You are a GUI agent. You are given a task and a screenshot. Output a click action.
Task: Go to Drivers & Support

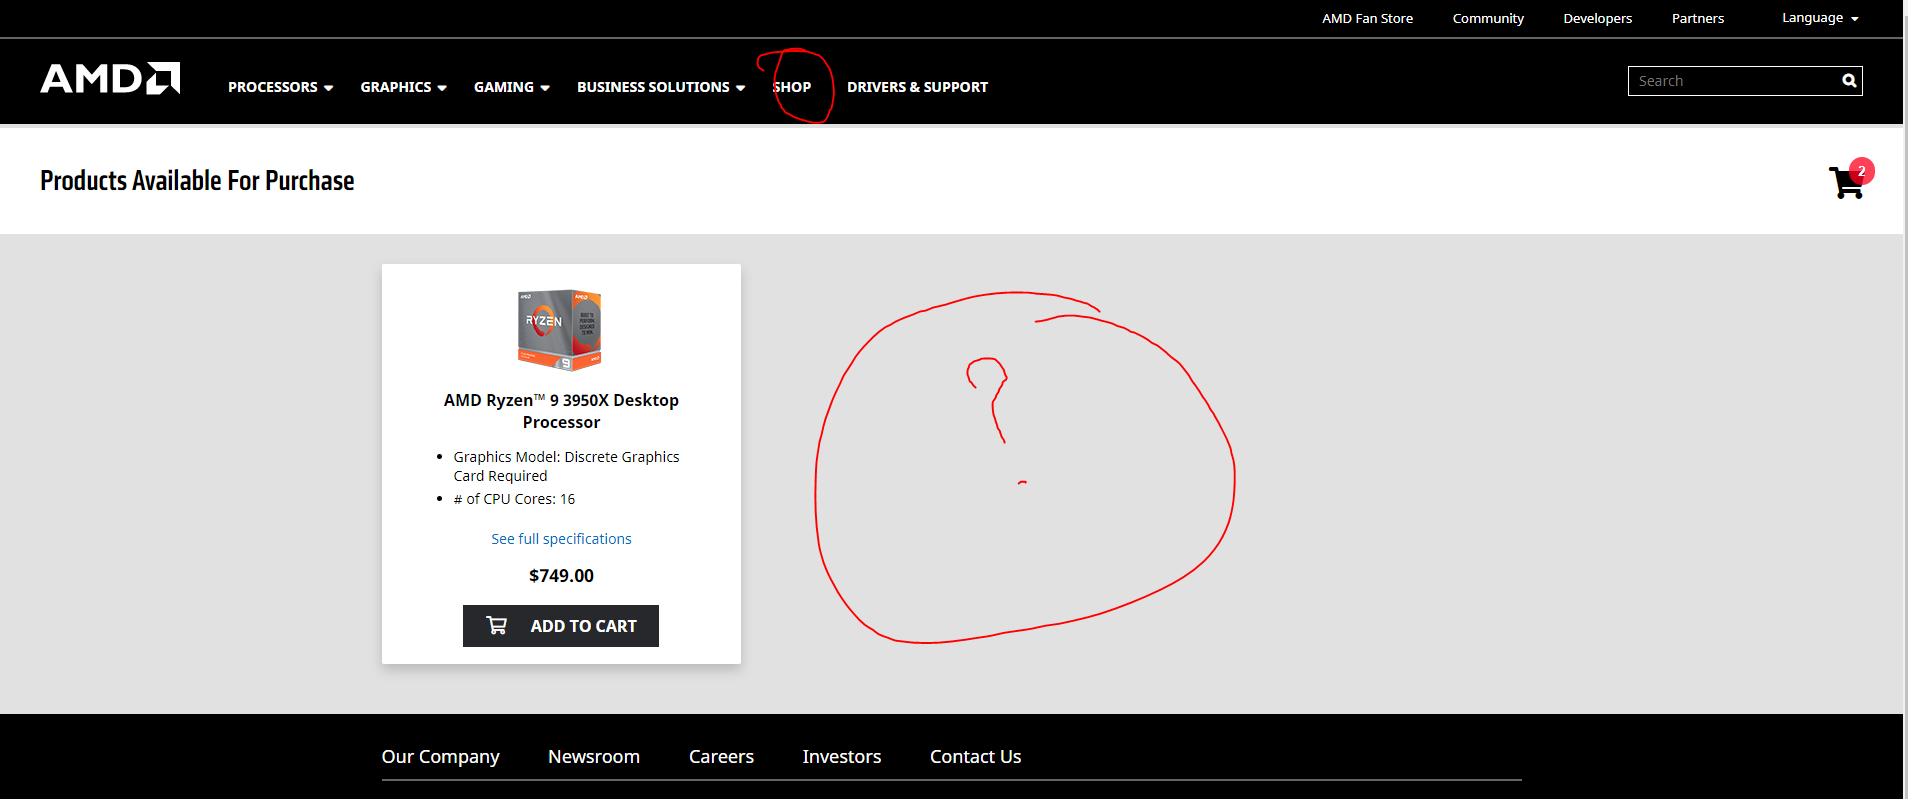click(917, 87)
